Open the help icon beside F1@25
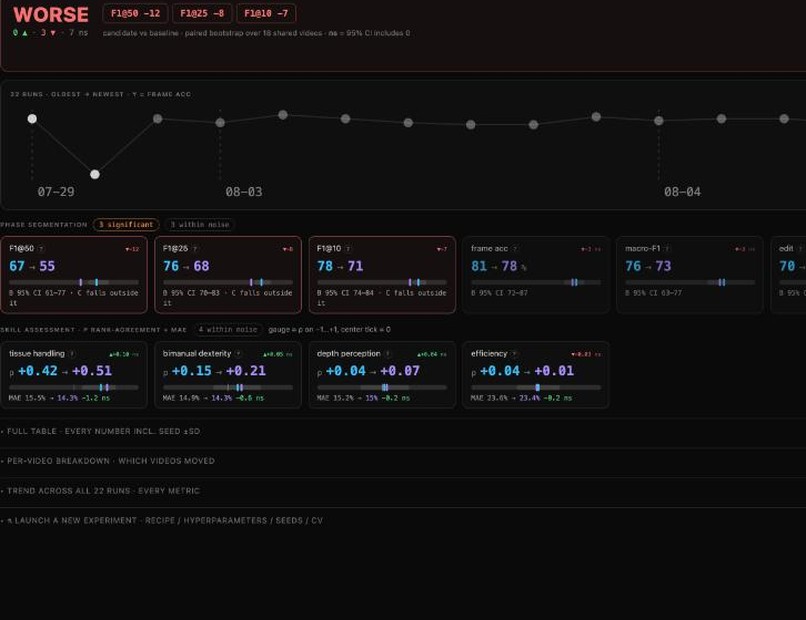 click(195, 249)
